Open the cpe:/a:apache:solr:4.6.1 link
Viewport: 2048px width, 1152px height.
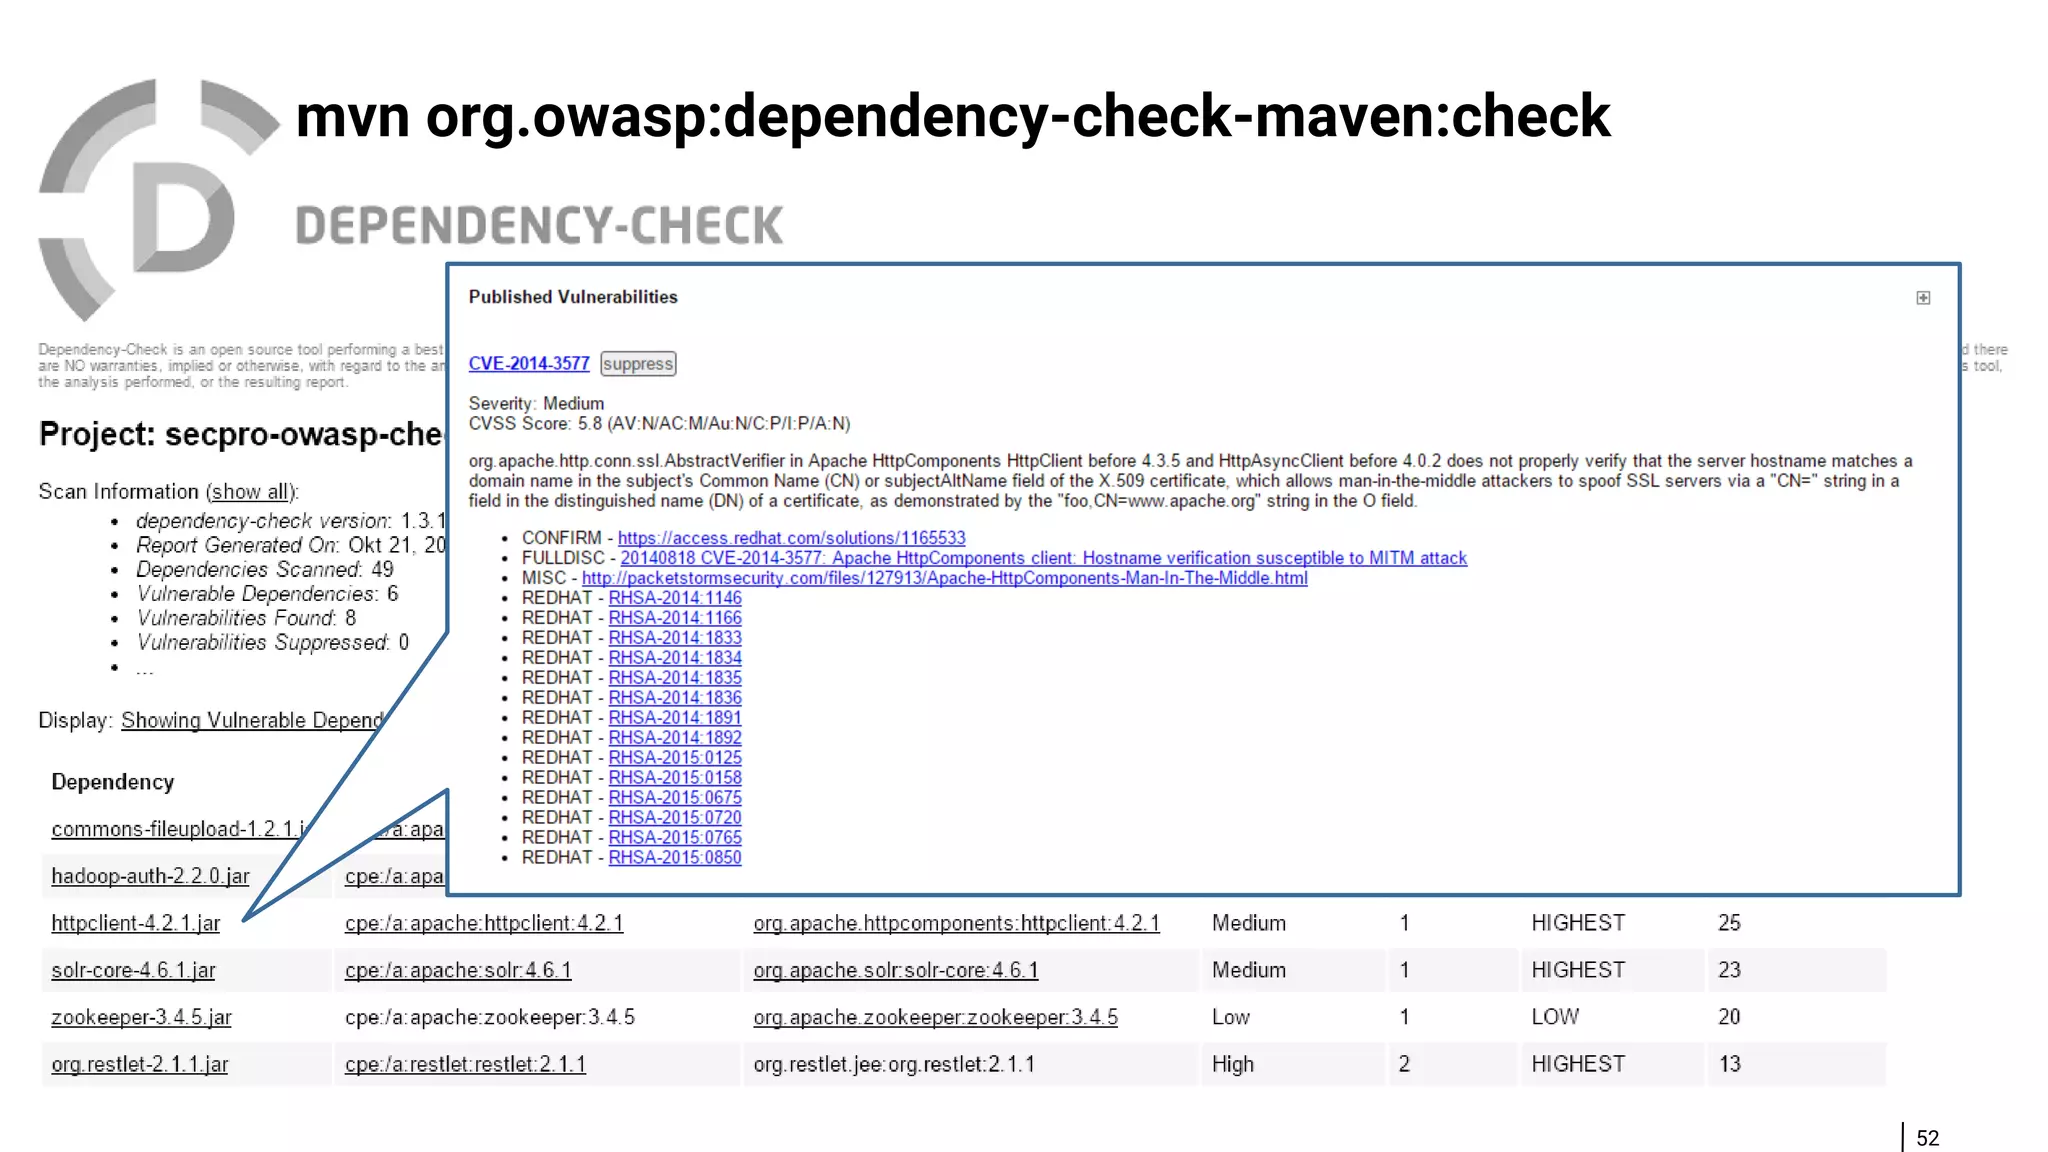(458, 970)
